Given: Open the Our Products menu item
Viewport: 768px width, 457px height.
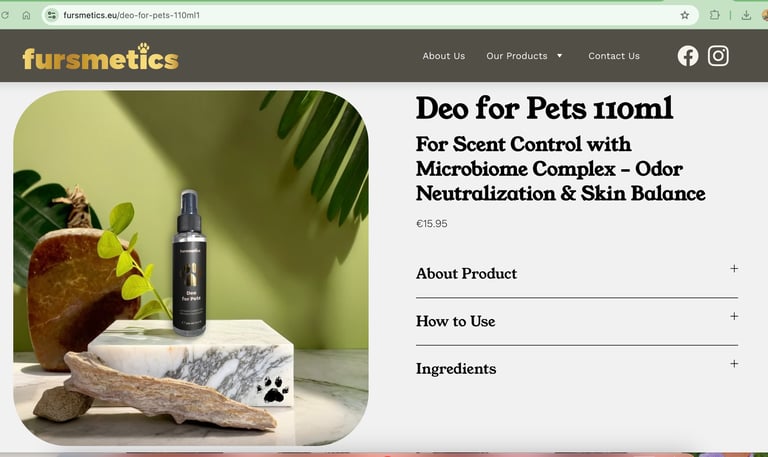Looking at the screenshot, I should (517, 56).
